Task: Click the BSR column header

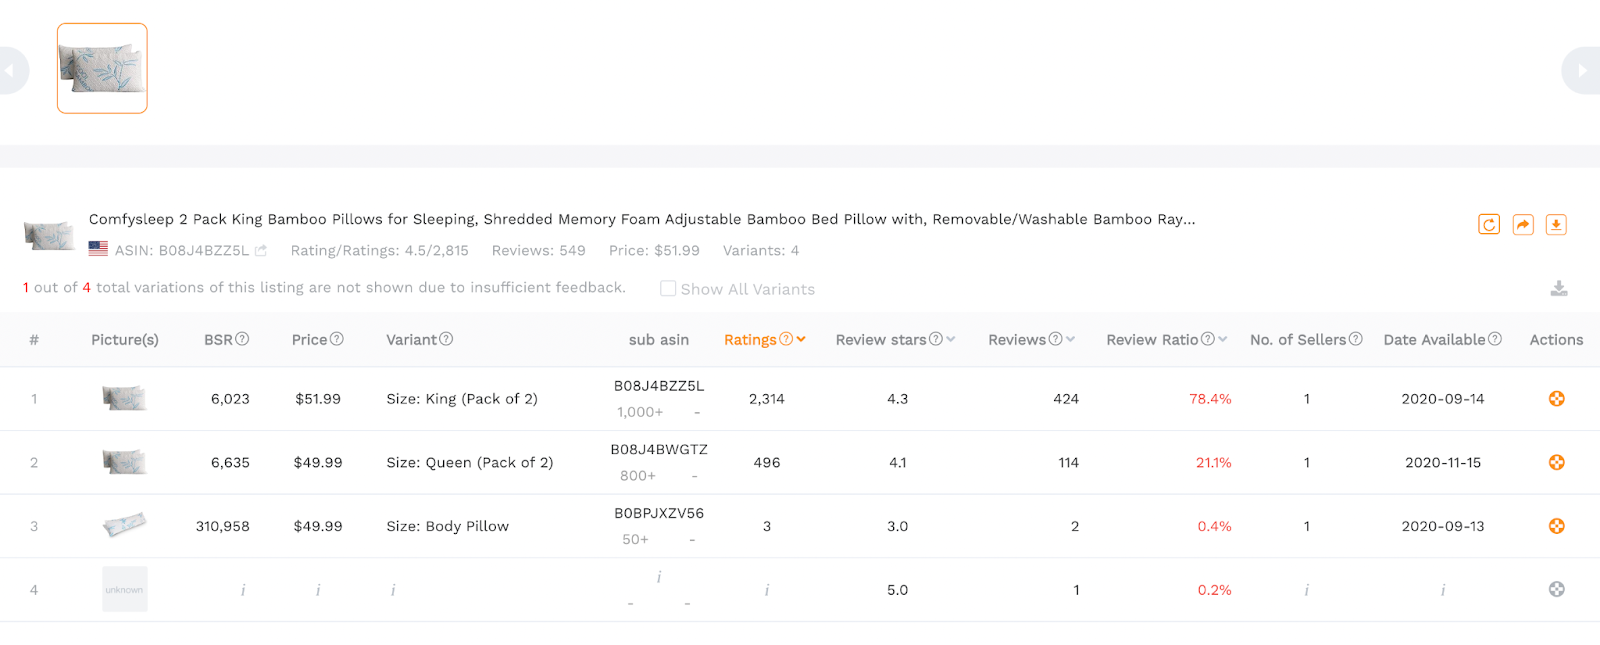Action: pos(218,340)
